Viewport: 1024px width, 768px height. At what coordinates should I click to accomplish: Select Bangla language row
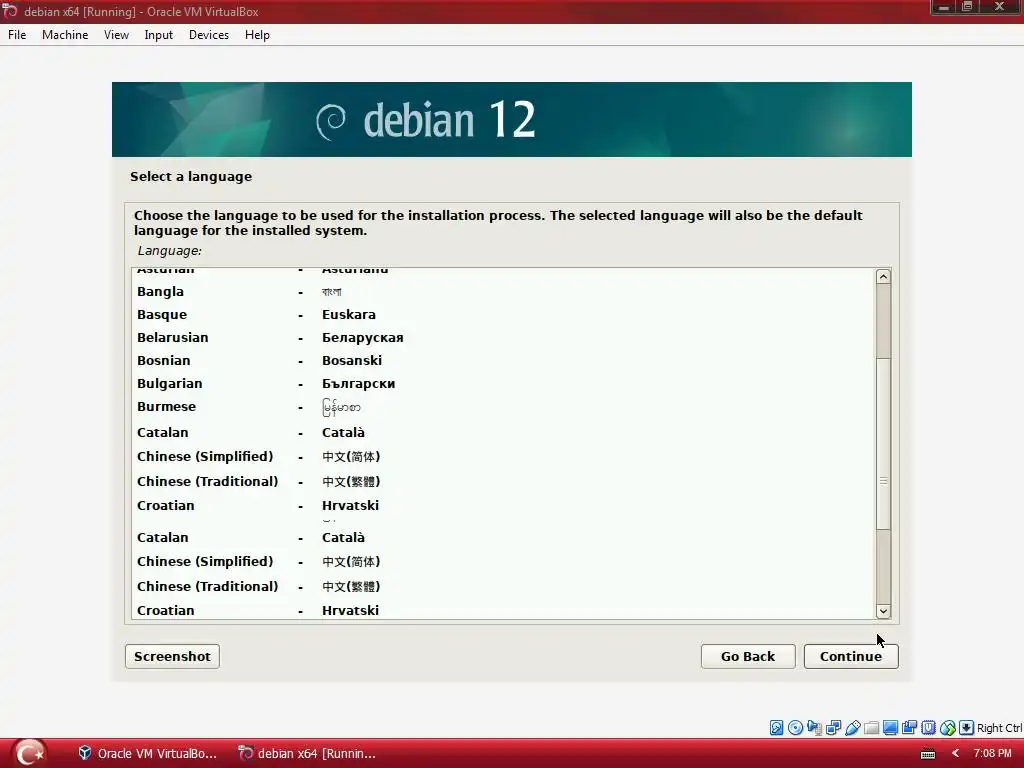(x=503, y=292)
